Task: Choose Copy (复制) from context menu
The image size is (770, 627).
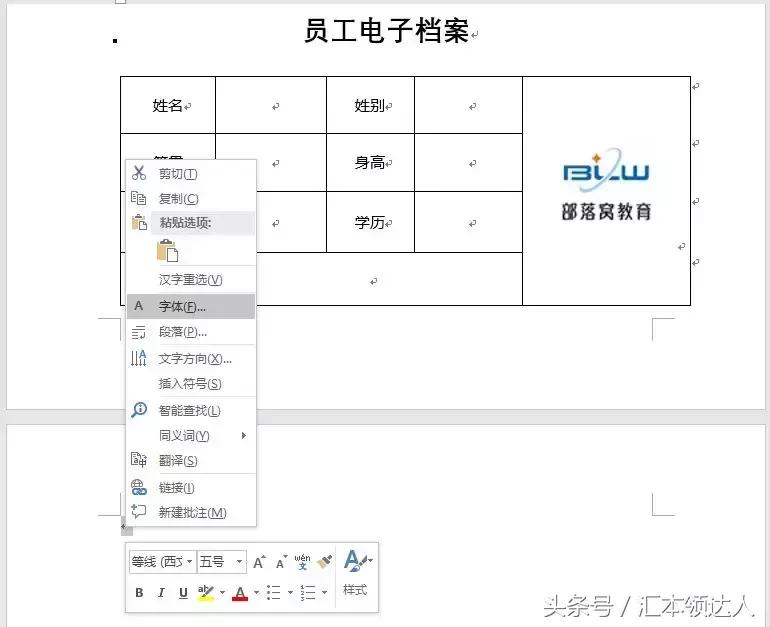Action: click(x=191, y=198)
